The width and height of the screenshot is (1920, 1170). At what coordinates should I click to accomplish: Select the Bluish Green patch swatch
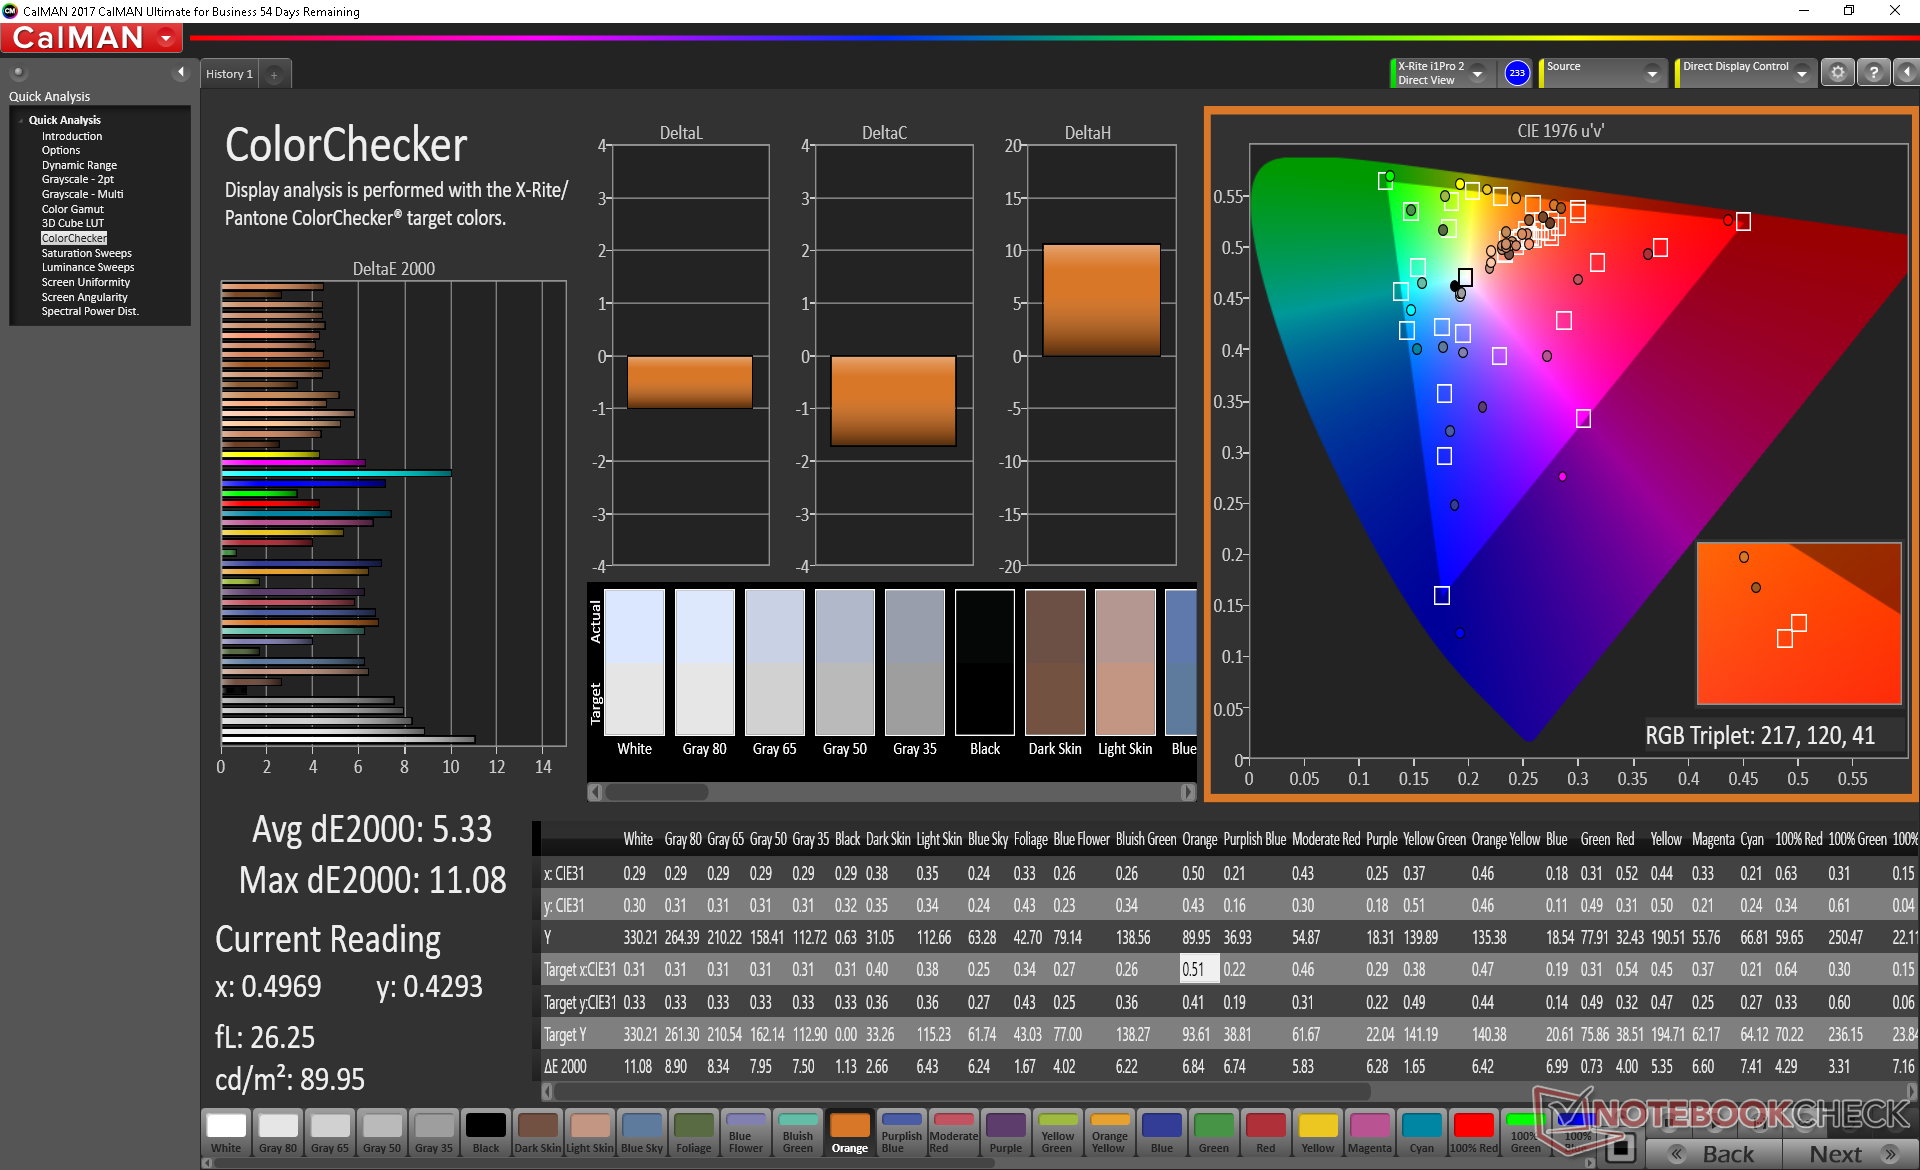point(798,1133)
